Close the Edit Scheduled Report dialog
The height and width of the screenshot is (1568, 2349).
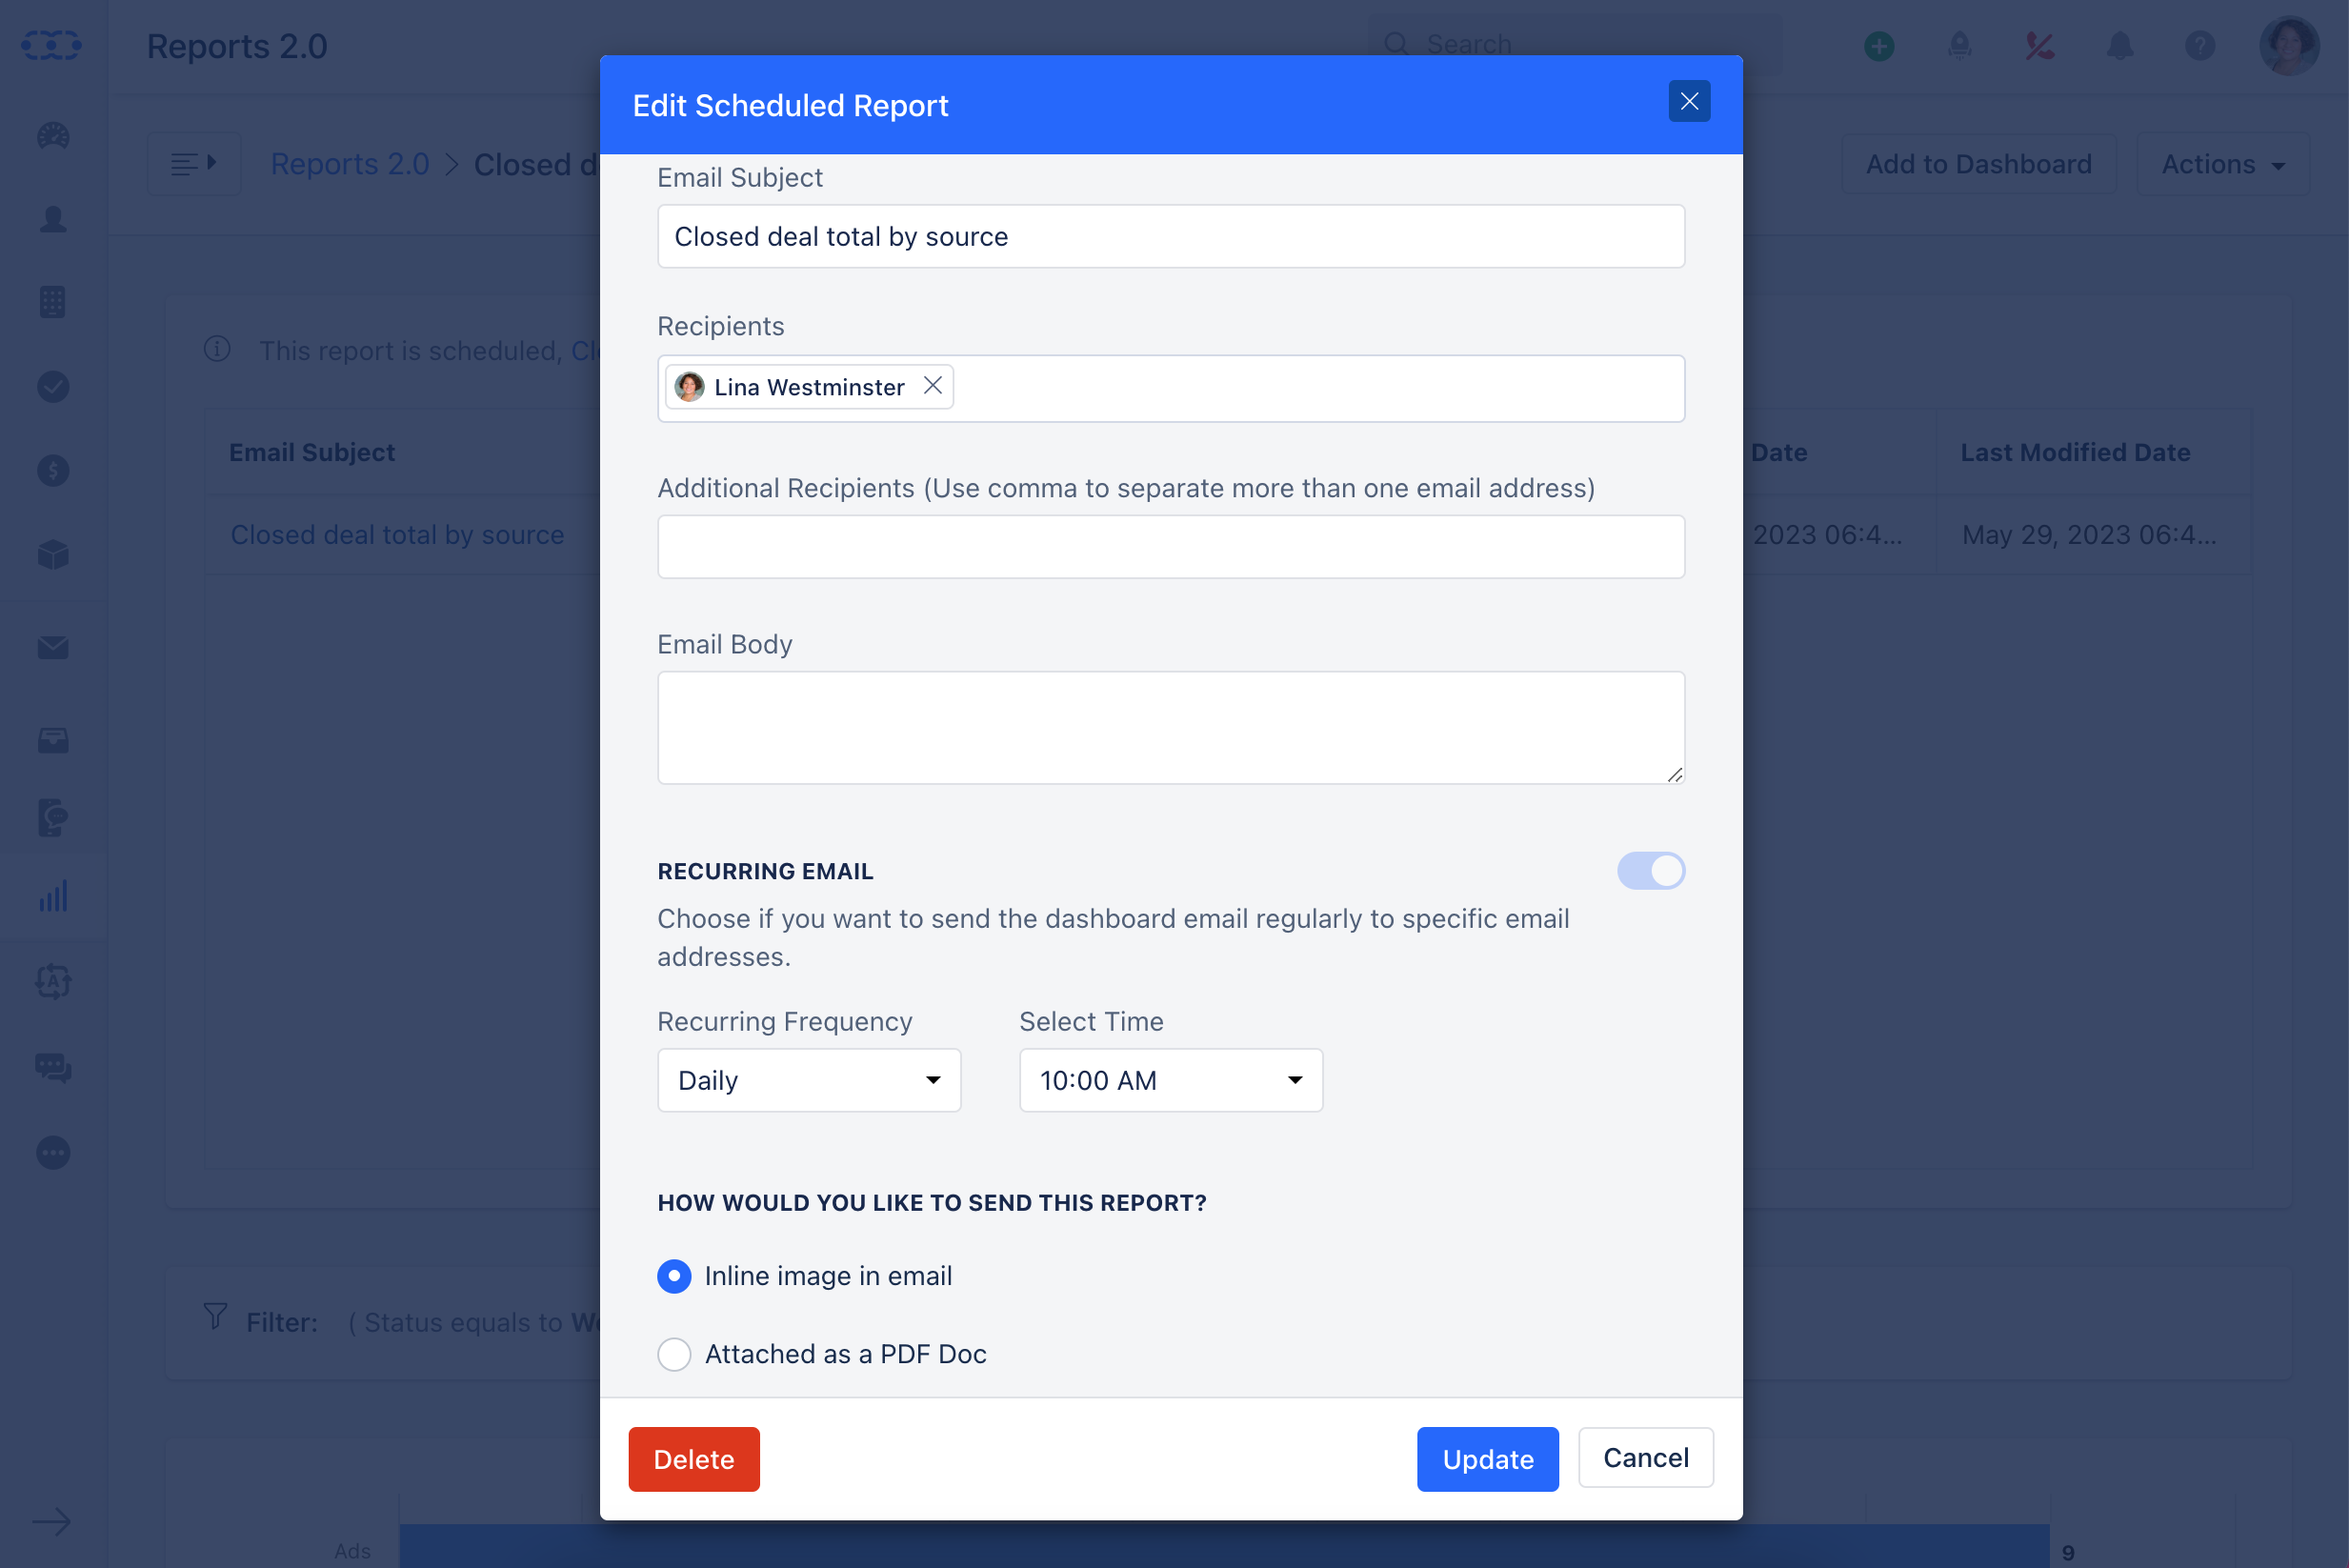tap(1689, 101)
